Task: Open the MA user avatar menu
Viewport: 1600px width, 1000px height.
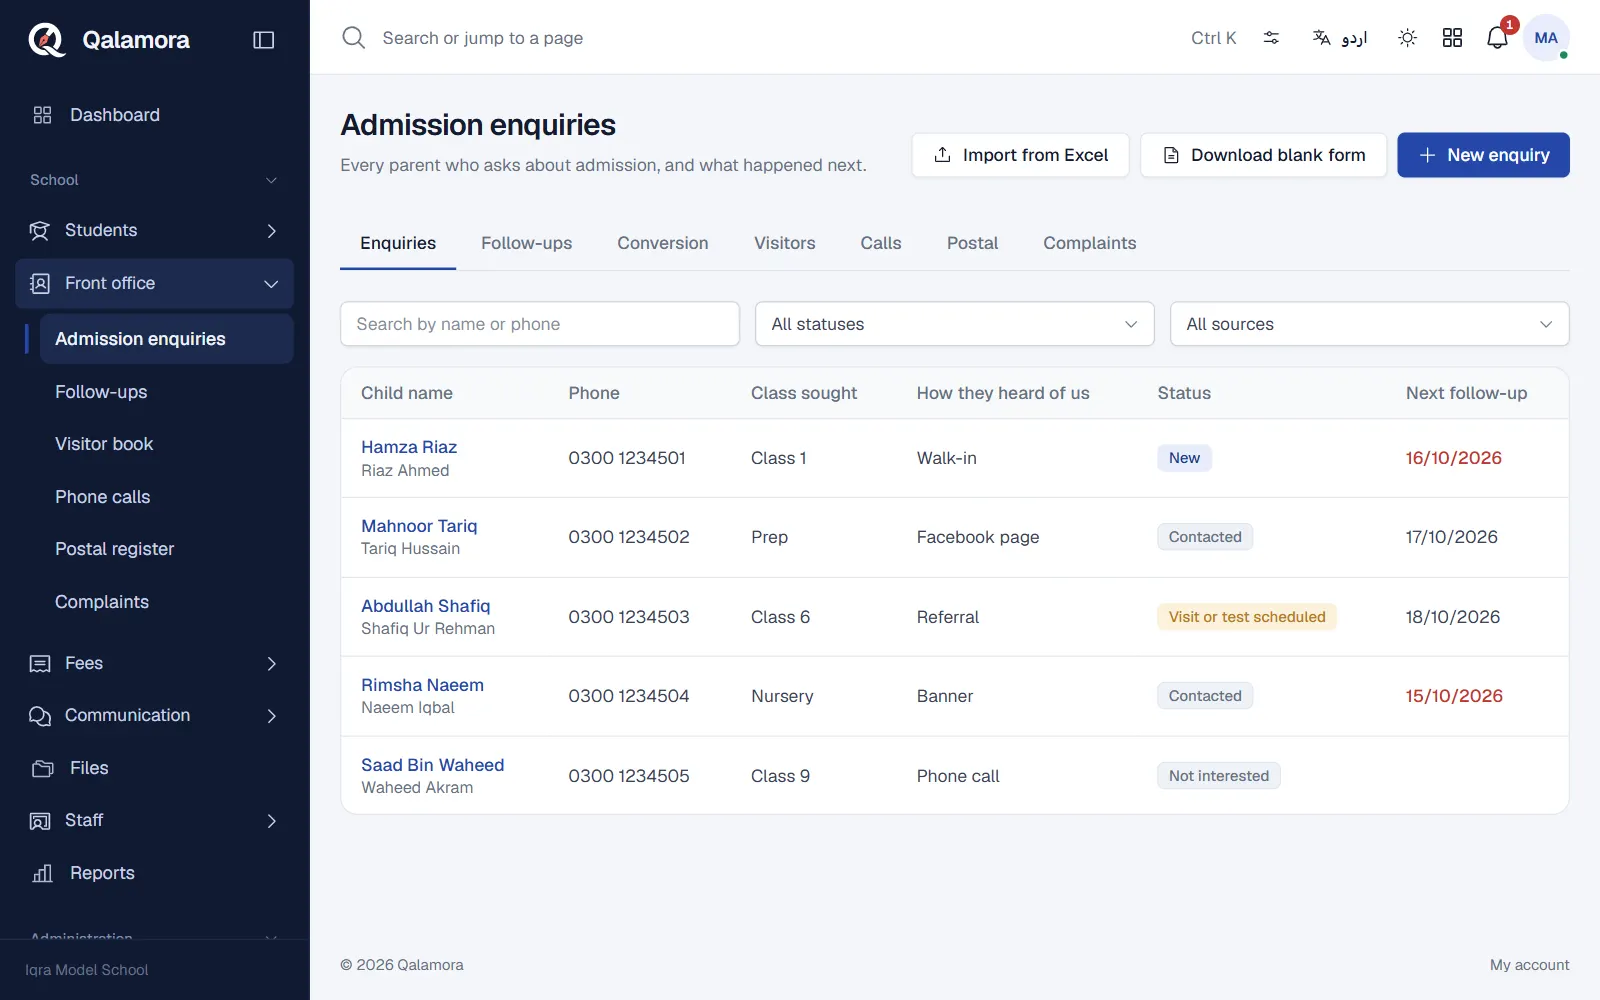Action: (x=1546, y=38)
